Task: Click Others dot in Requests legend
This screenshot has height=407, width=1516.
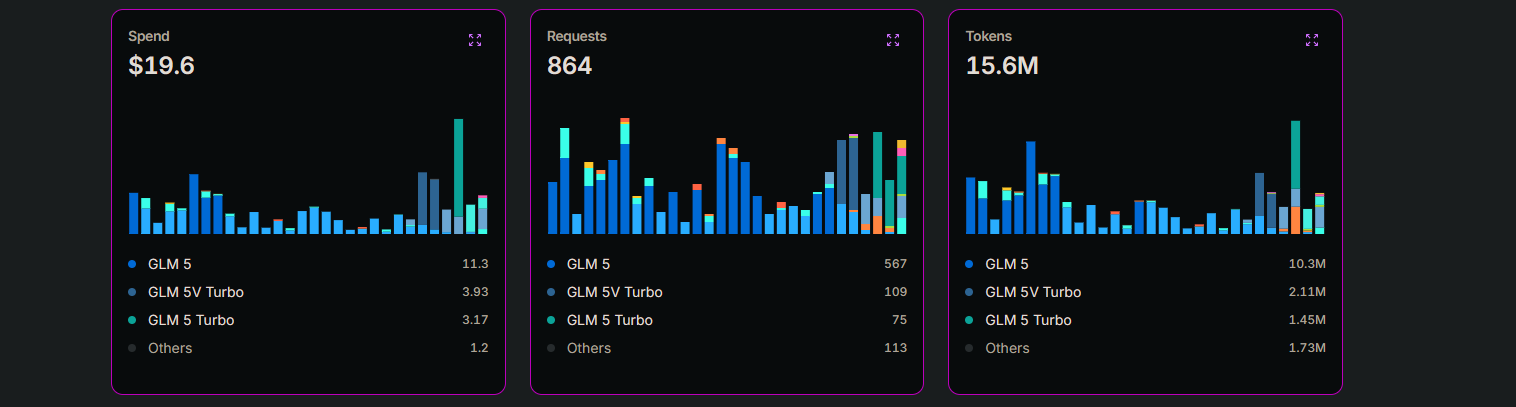Action: (x=551, y=348)
